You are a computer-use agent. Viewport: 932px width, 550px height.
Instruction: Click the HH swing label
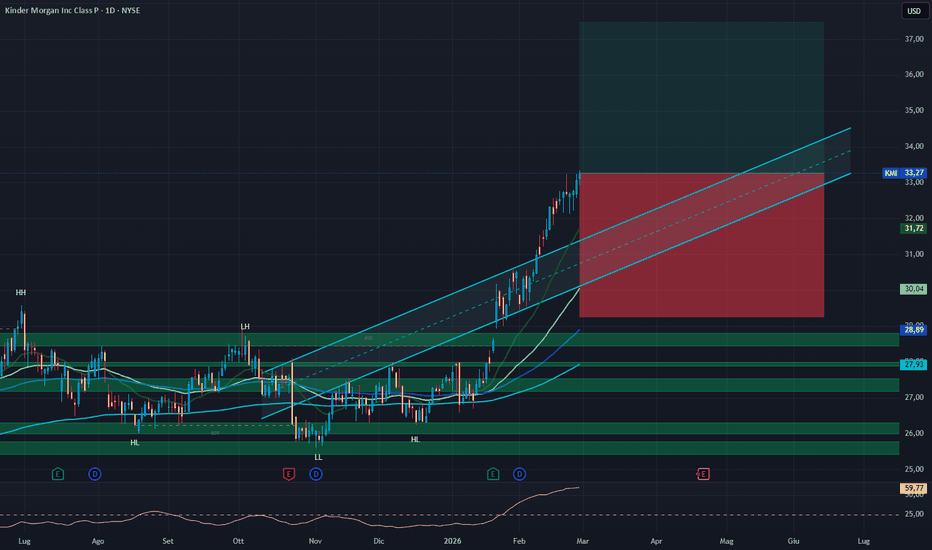pyautogui.click(x=21, y=293)
